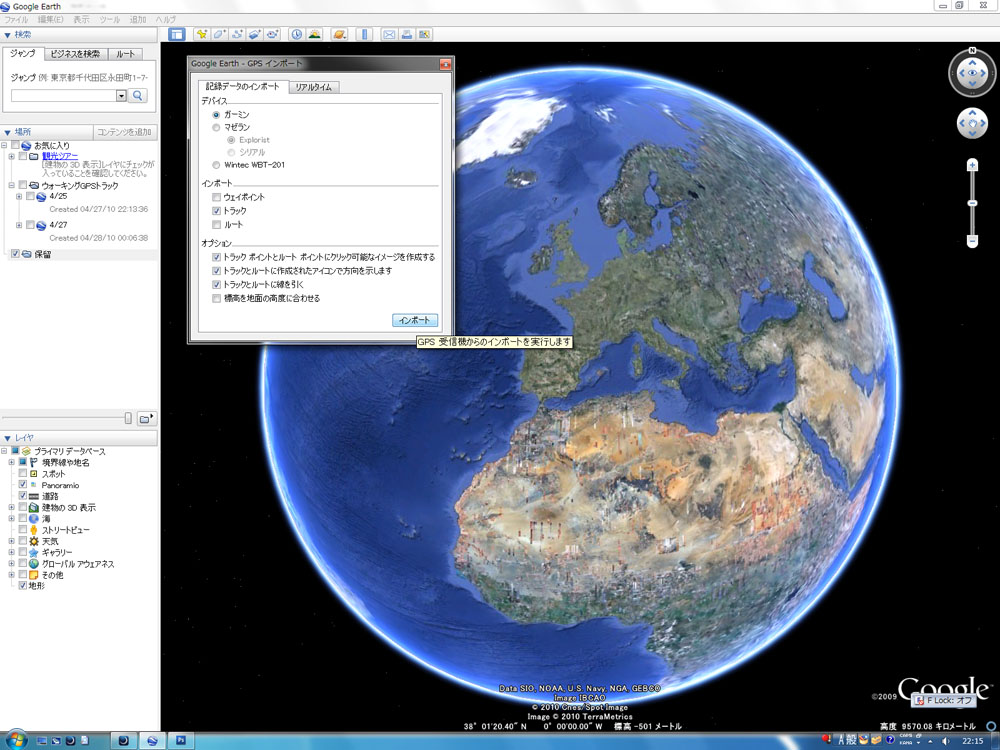Collapse the 場所 panel triangle
This screenshot has width=1000, height=750.
(7, 133)
